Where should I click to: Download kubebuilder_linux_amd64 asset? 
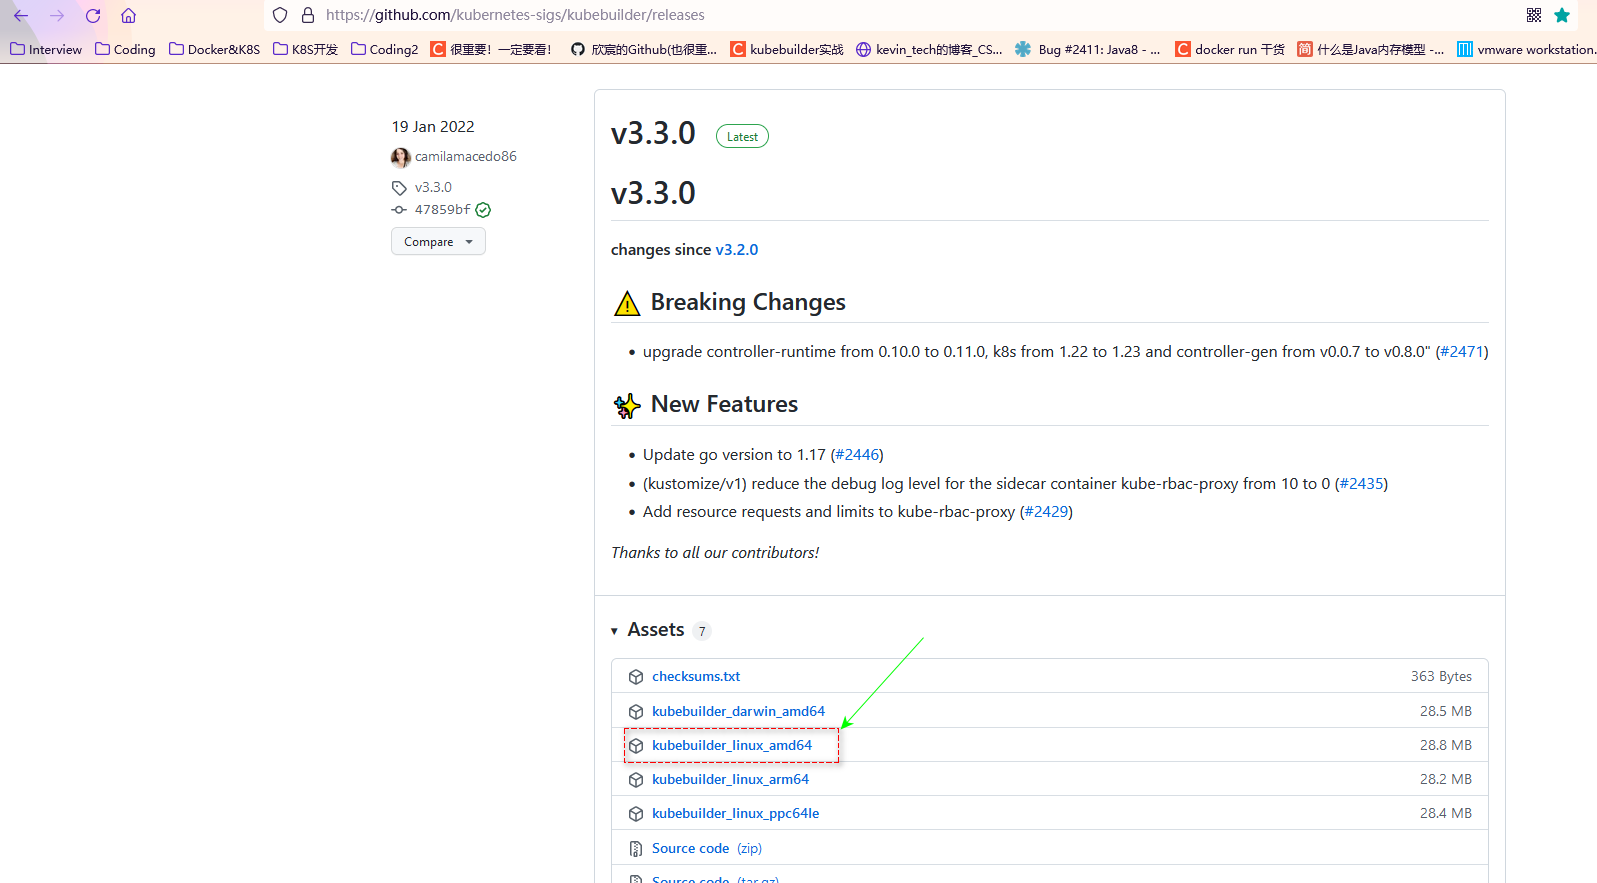point(732,745)
